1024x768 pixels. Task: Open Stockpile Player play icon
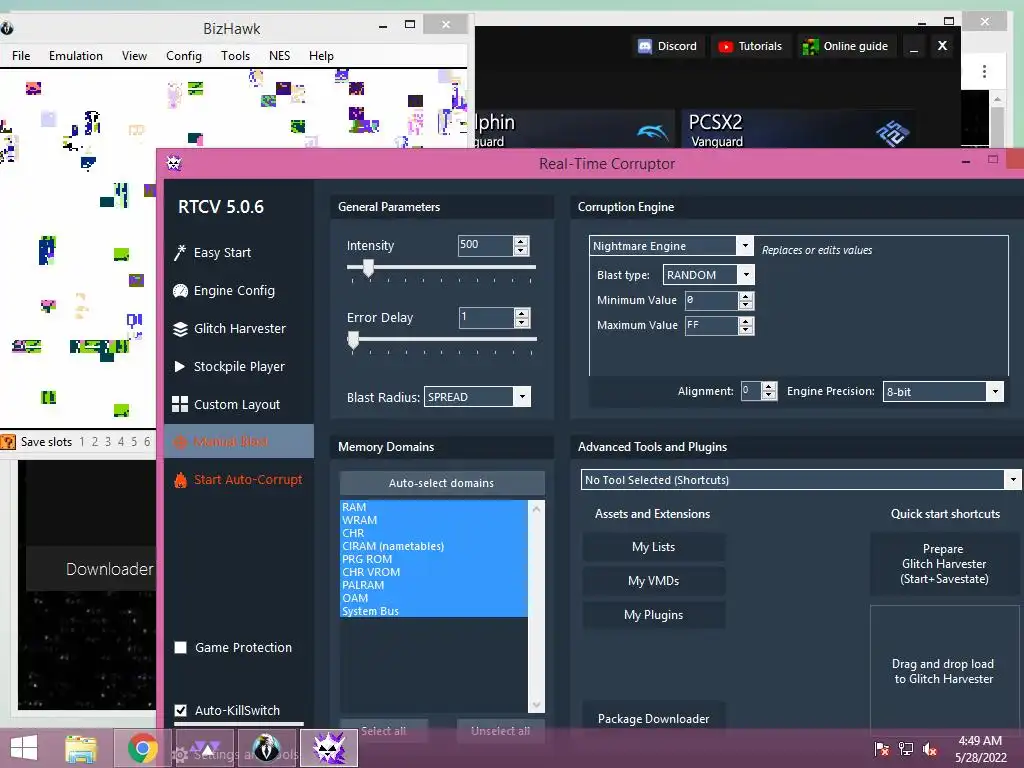(x=180, y=366)
